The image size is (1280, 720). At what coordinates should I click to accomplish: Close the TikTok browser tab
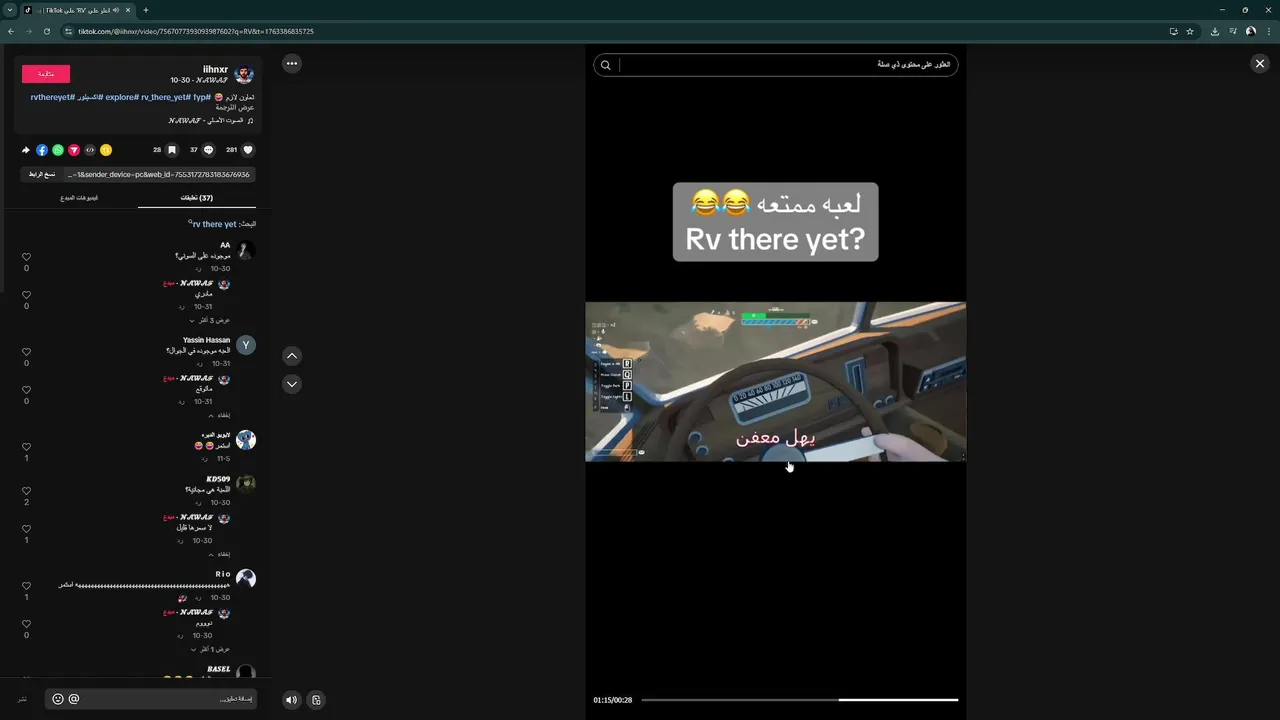tap(128, 10)
